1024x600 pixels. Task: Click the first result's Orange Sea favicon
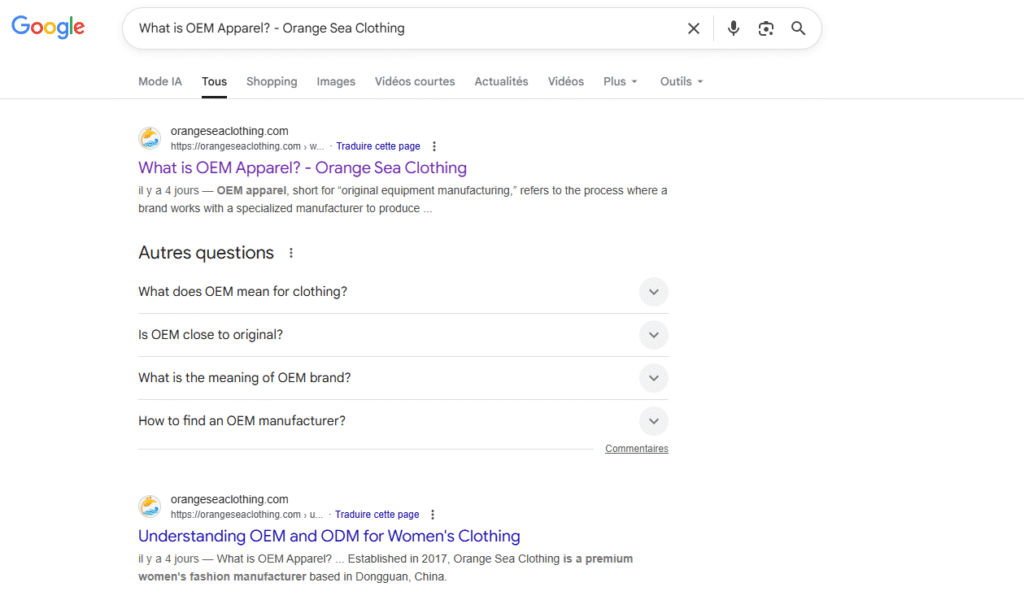click(x=150, y=138)
